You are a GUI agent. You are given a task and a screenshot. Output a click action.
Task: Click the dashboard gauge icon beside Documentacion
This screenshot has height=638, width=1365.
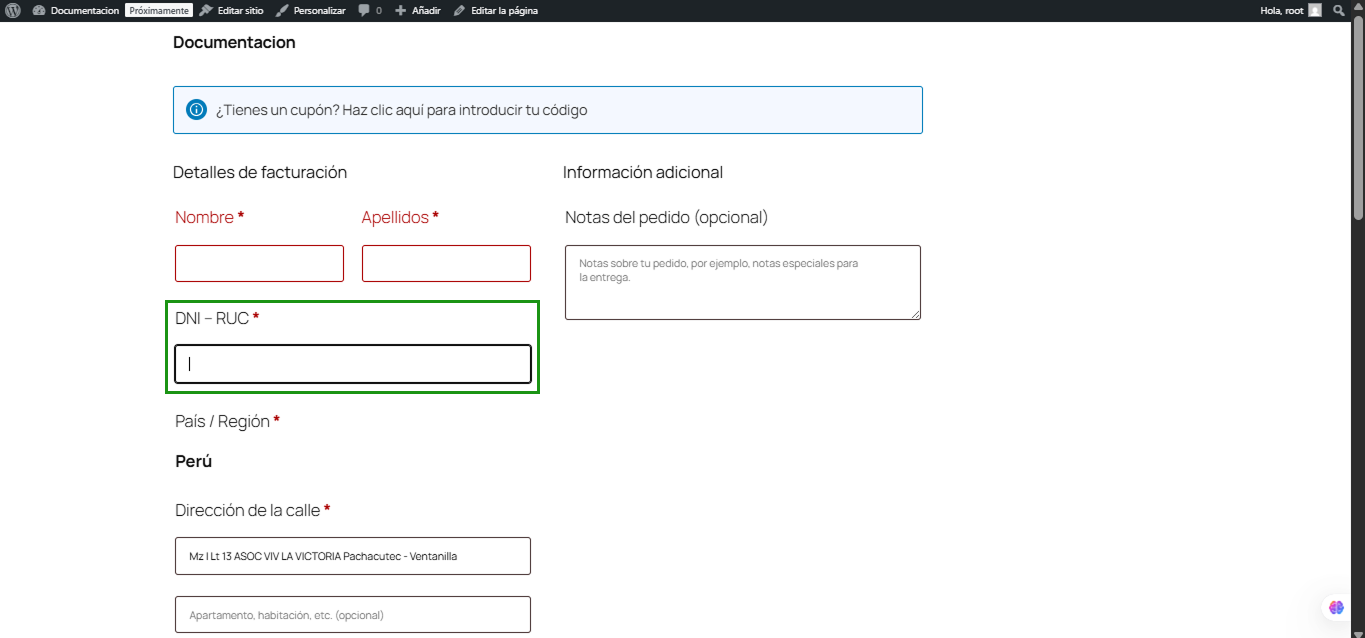coord(39,10)
